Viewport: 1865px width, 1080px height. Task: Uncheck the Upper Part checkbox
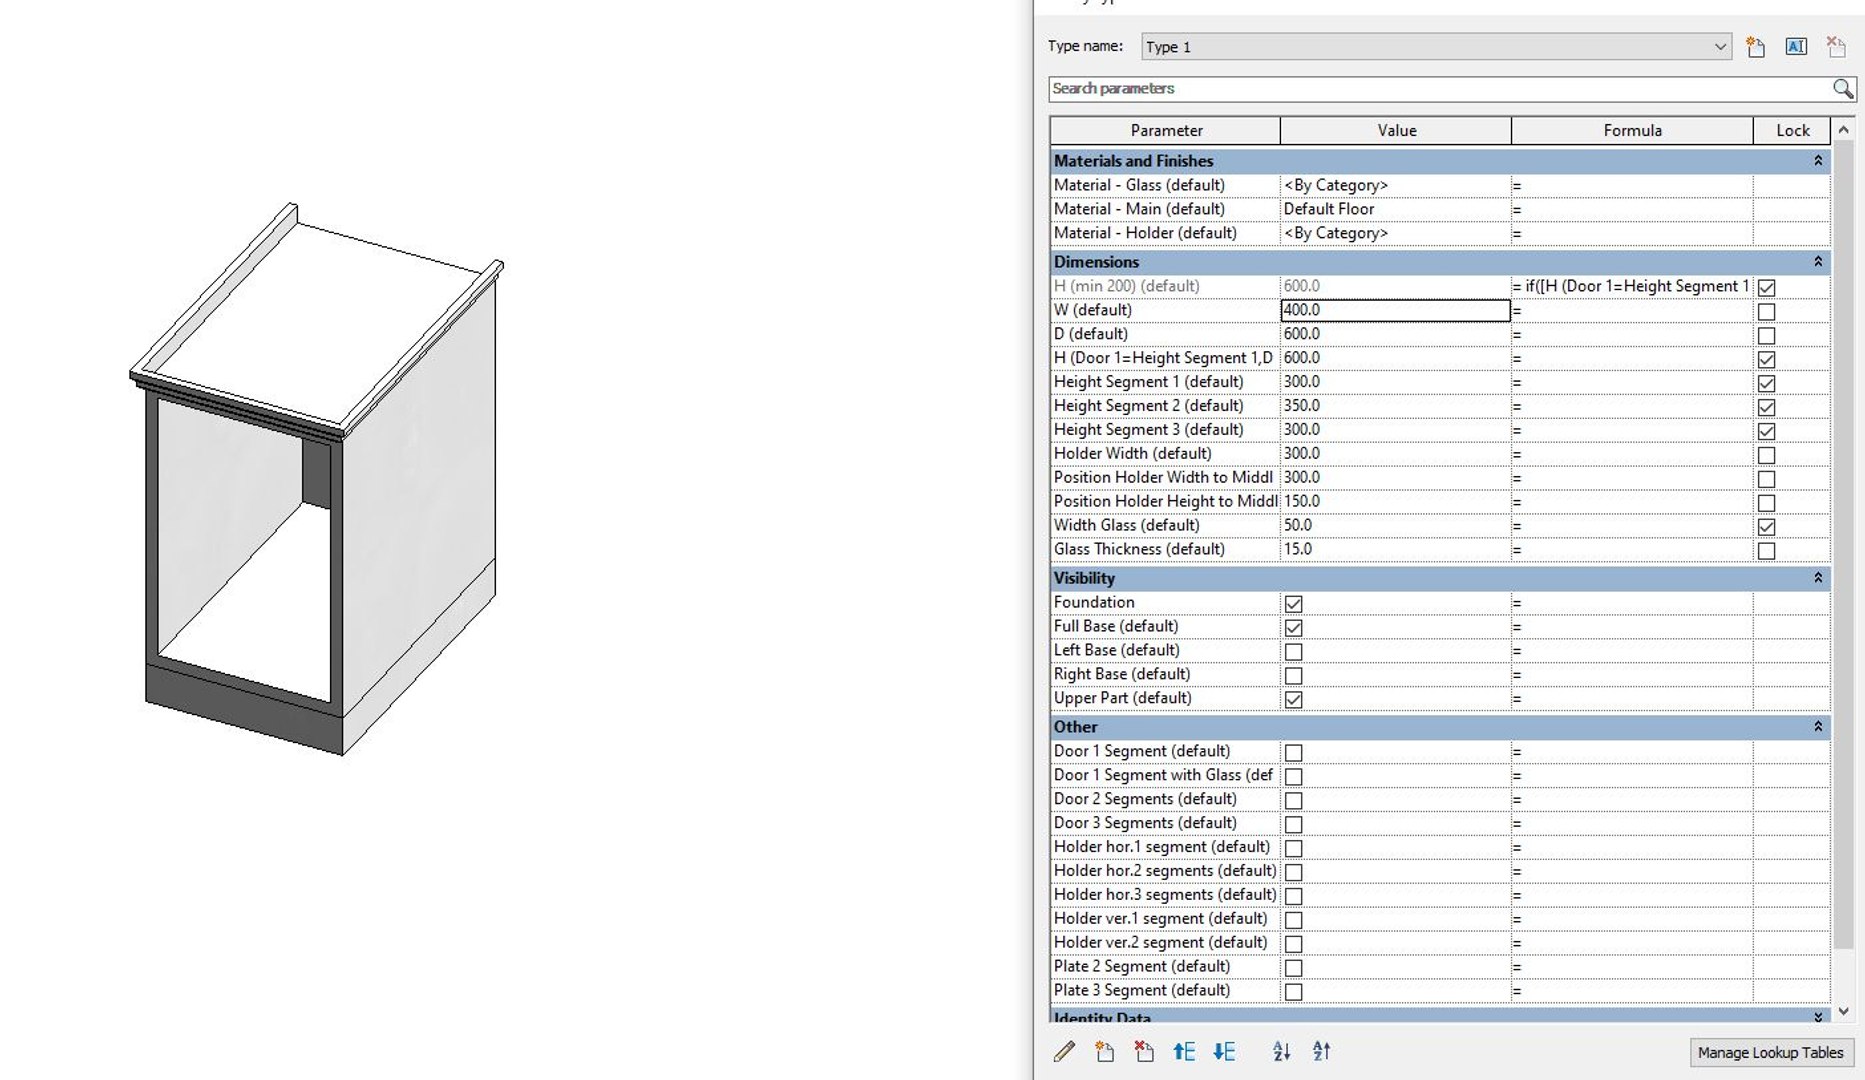[x=1293, y=700]
